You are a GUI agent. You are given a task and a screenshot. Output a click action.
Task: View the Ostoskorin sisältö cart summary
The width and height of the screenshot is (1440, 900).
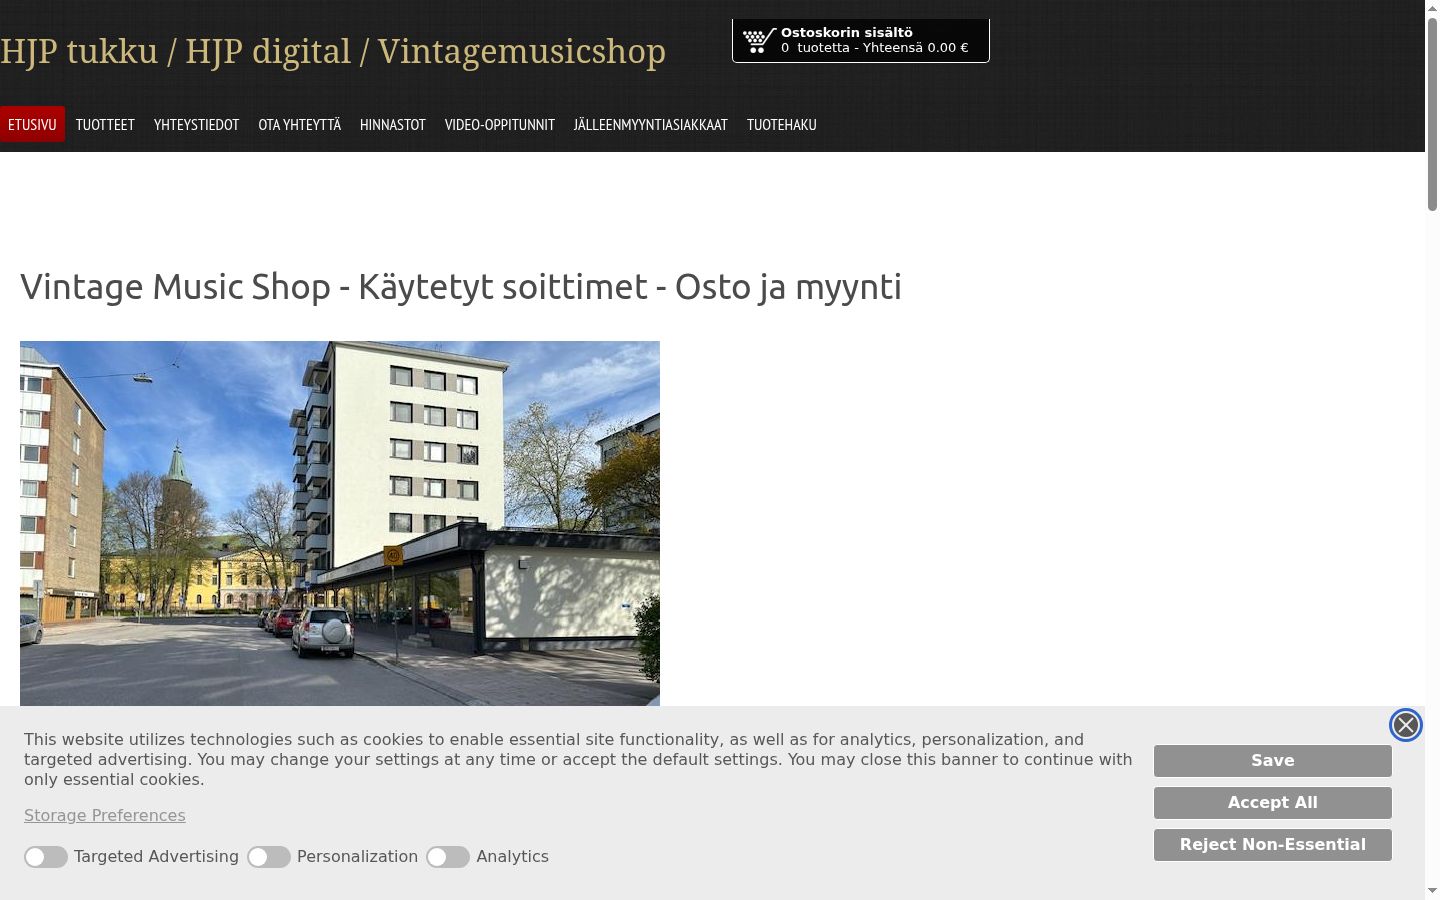[x=861, y=41]
